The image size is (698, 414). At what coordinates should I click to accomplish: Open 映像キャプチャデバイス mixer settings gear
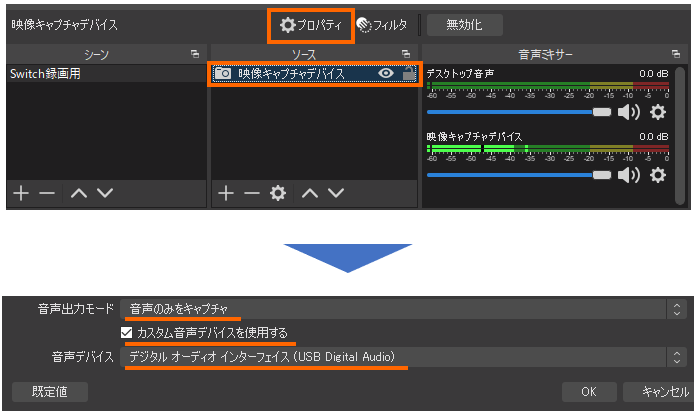click(657, 175)
